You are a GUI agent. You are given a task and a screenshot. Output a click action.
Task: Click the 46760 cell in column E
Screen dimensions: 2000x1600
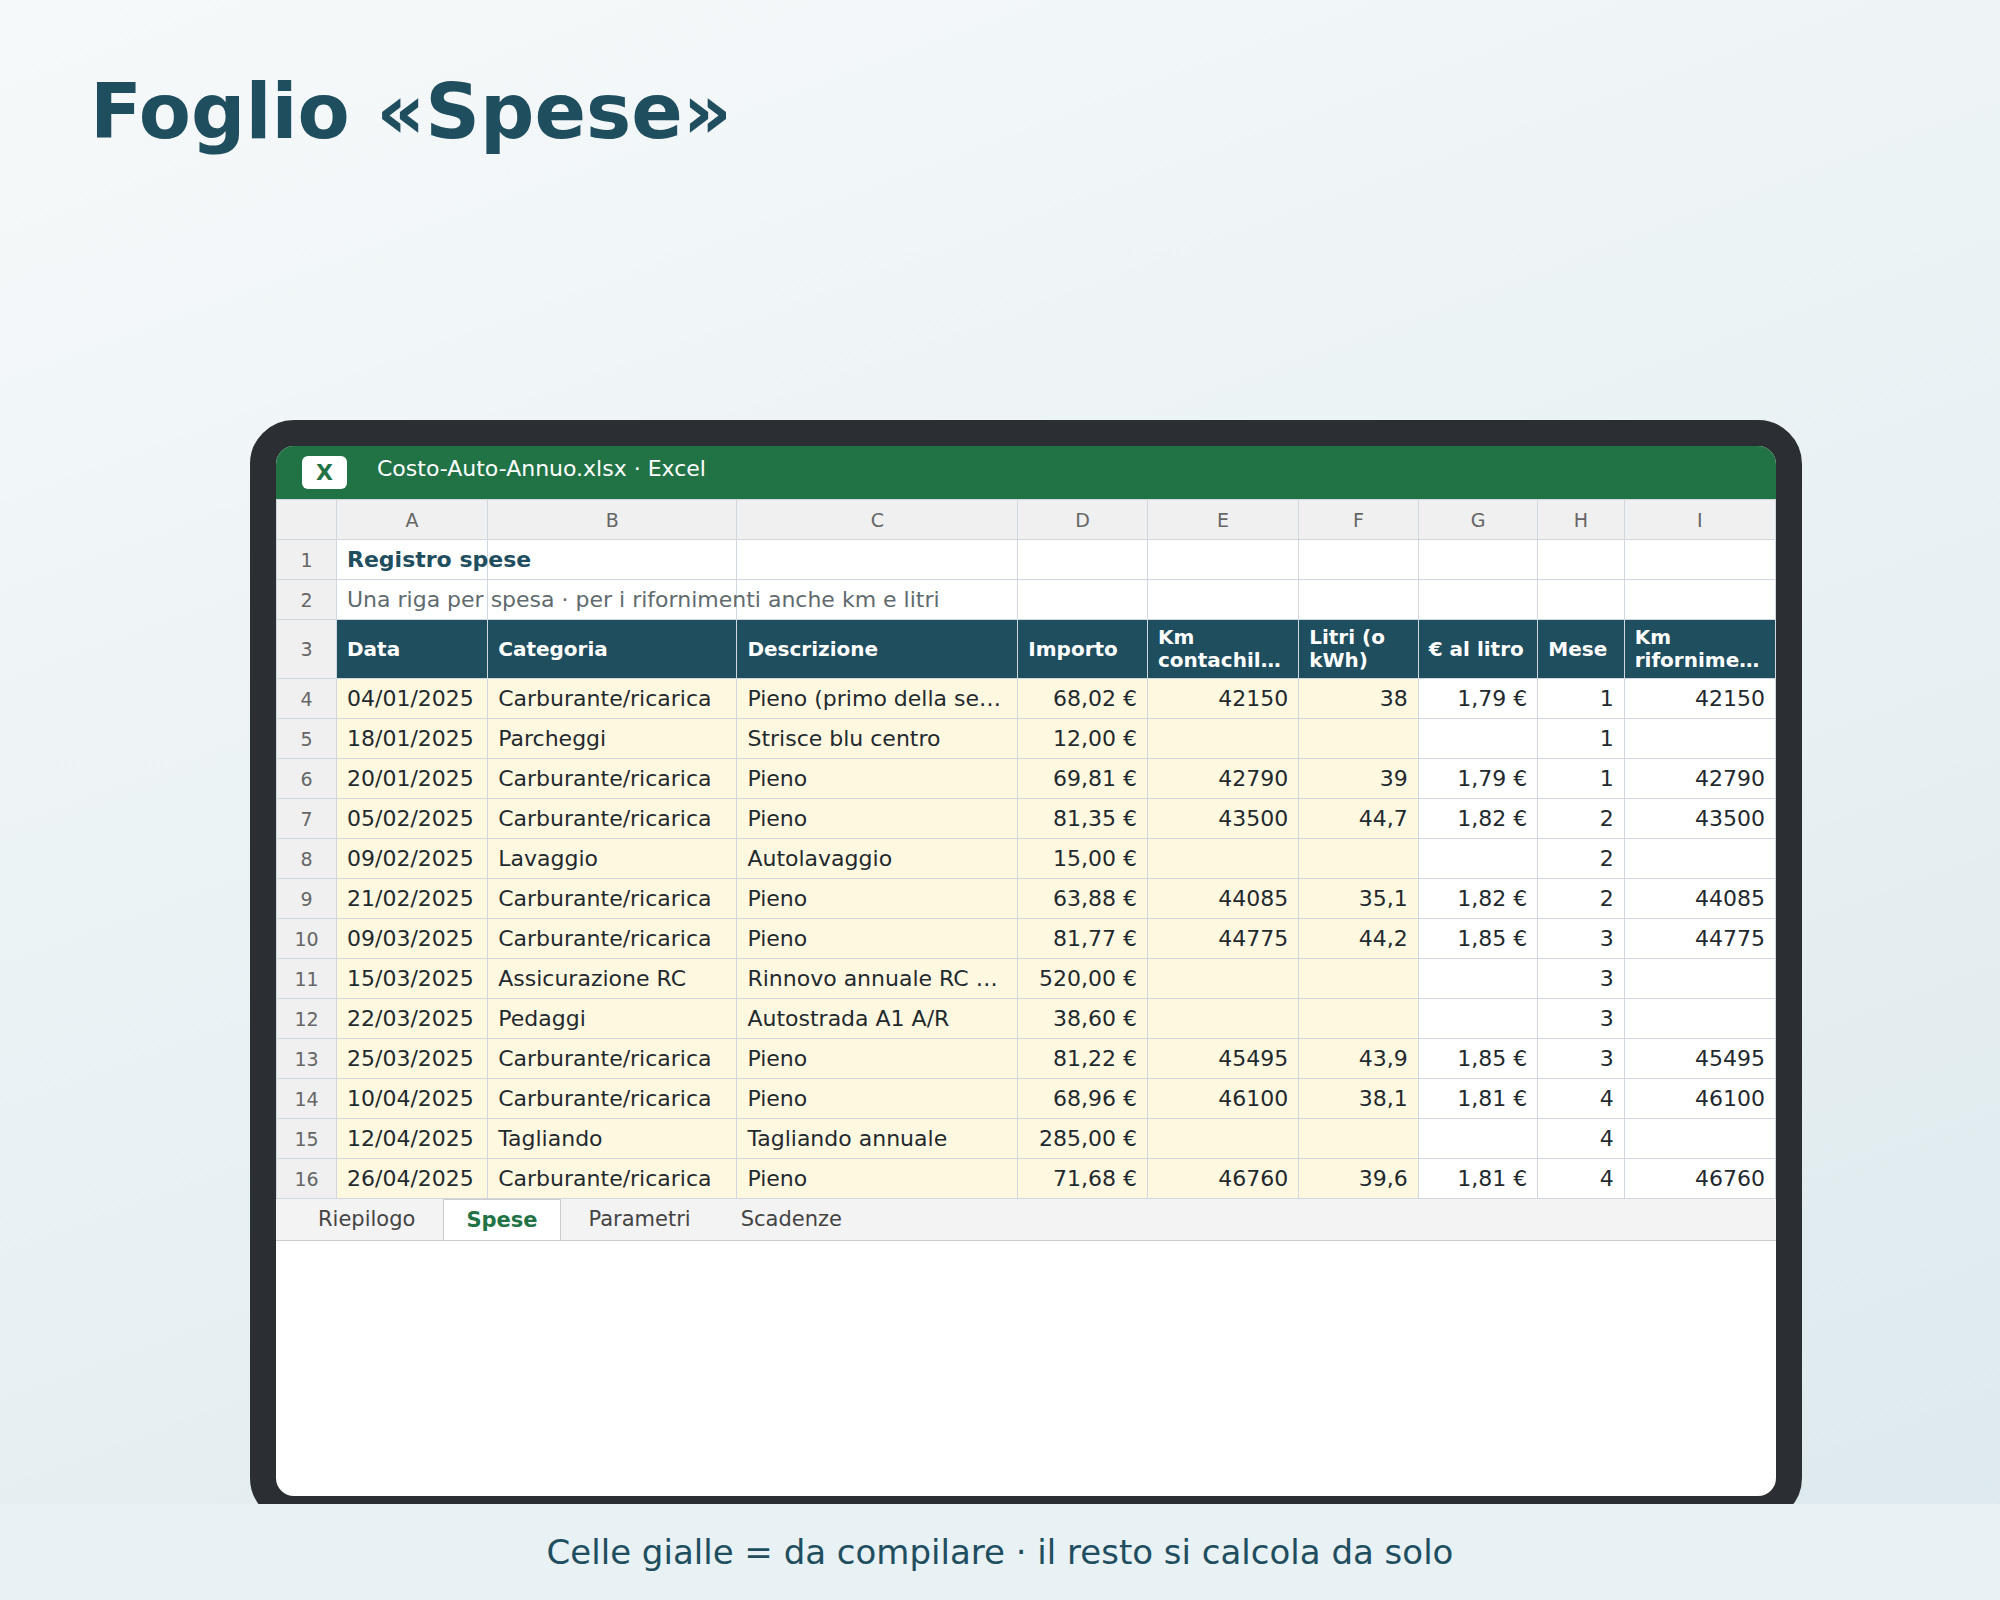click(x=1223, y=1179)
